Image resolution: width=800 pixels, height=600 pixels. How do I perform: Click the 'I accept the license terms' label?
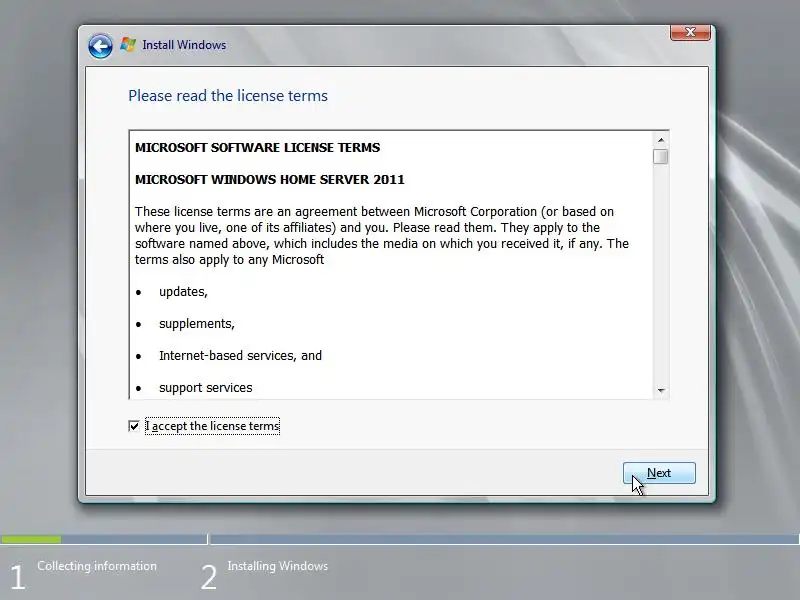click(x=212, y=426)
